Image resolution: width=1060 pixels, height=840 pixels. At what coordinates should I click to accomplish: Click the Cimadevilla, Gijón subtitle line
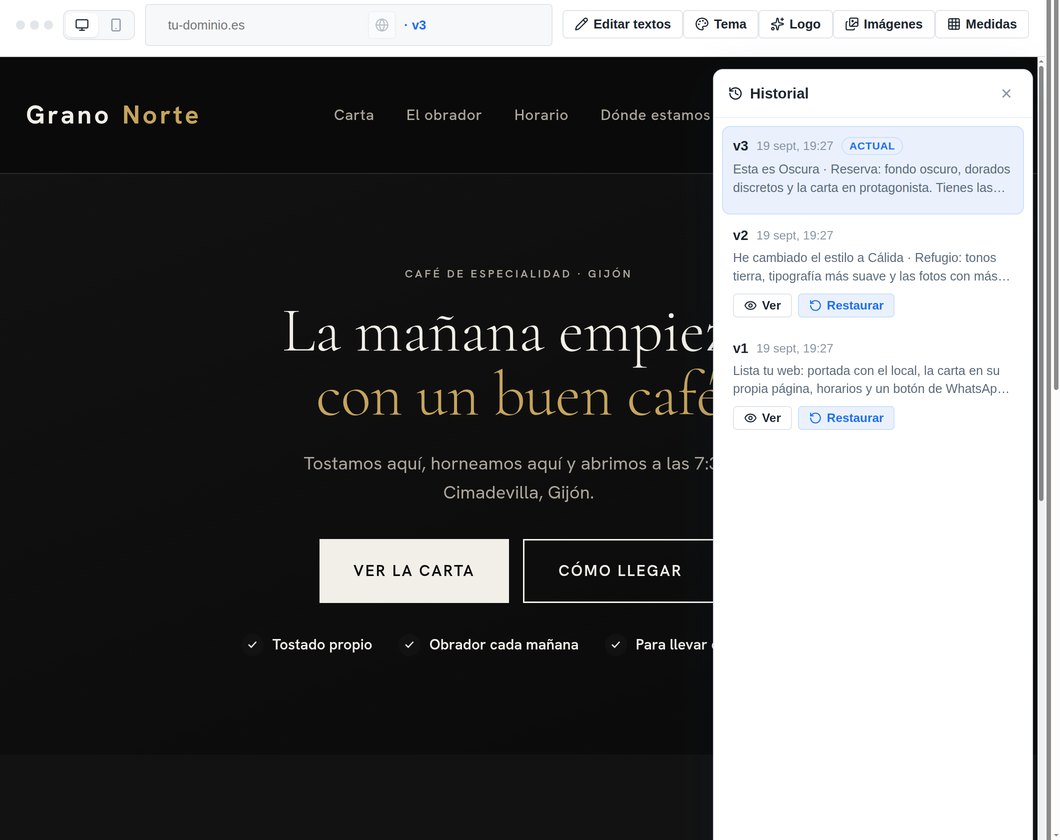[x=519, y=493]
